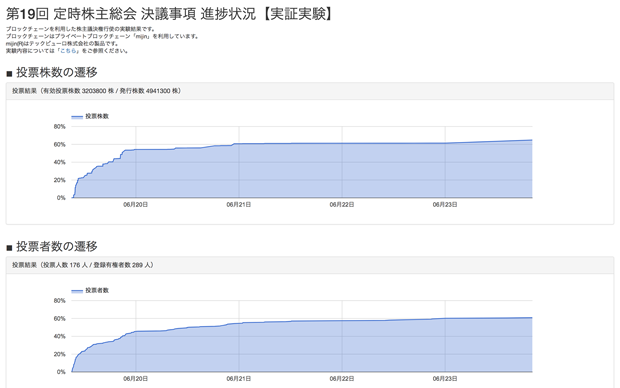Click the 60% label on the 投票者数 chart
This screenshot has width=620, height=388.
60,319
